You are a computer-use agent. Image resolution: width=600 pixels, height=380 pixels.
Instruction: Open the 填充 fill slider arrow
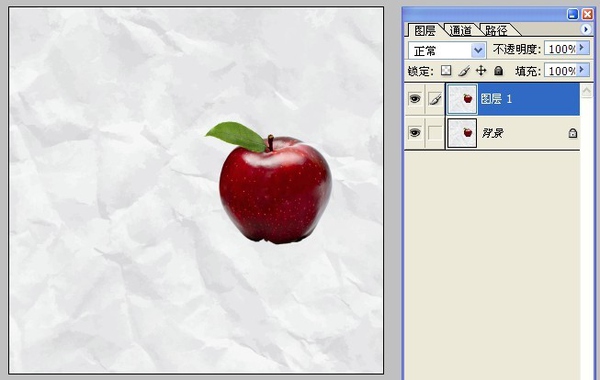point(582,70)
